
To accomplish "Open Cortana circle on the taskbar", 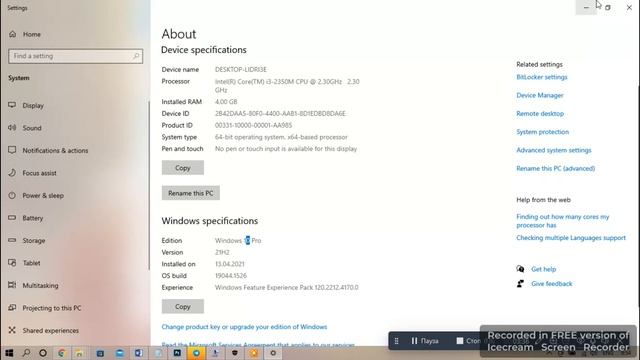I will [x=43, y=353].
